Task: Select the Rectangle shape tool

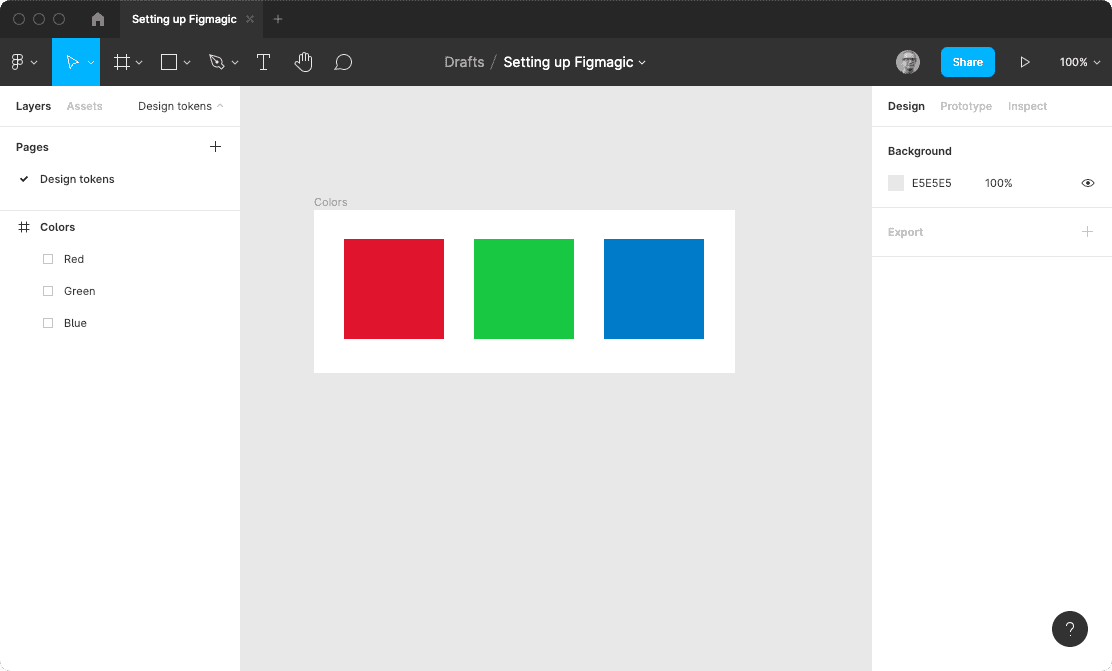Action: [169, 62]
